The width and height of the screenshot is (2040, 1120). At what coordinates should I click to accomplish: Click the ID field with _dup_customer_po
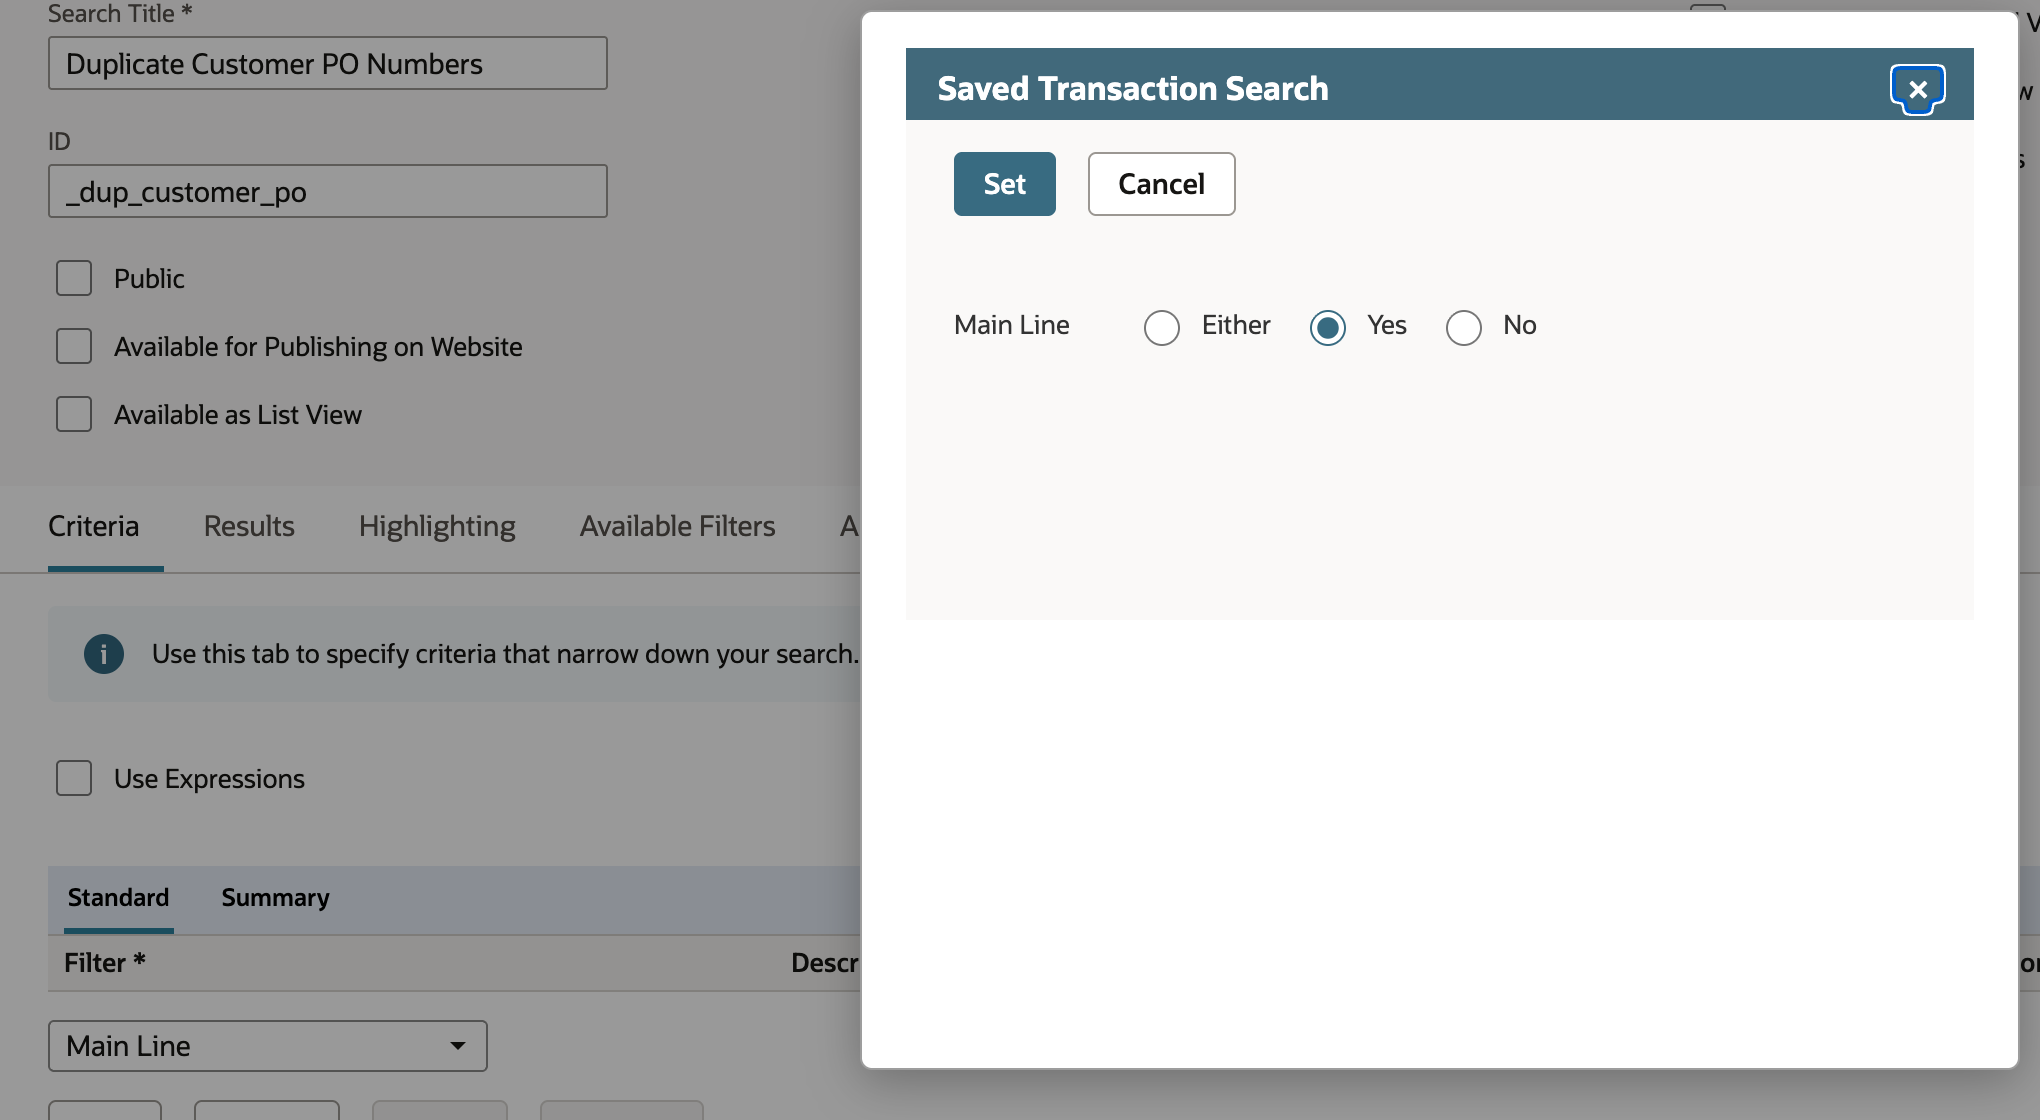328,191
